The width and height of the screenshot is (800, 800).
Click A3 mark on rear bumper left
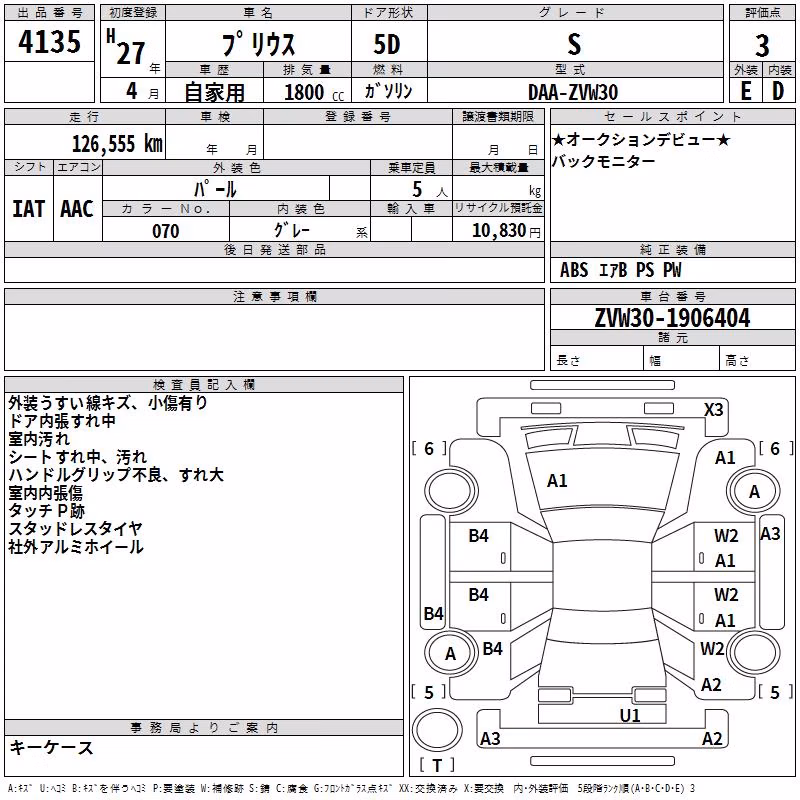tap(490, 738)
